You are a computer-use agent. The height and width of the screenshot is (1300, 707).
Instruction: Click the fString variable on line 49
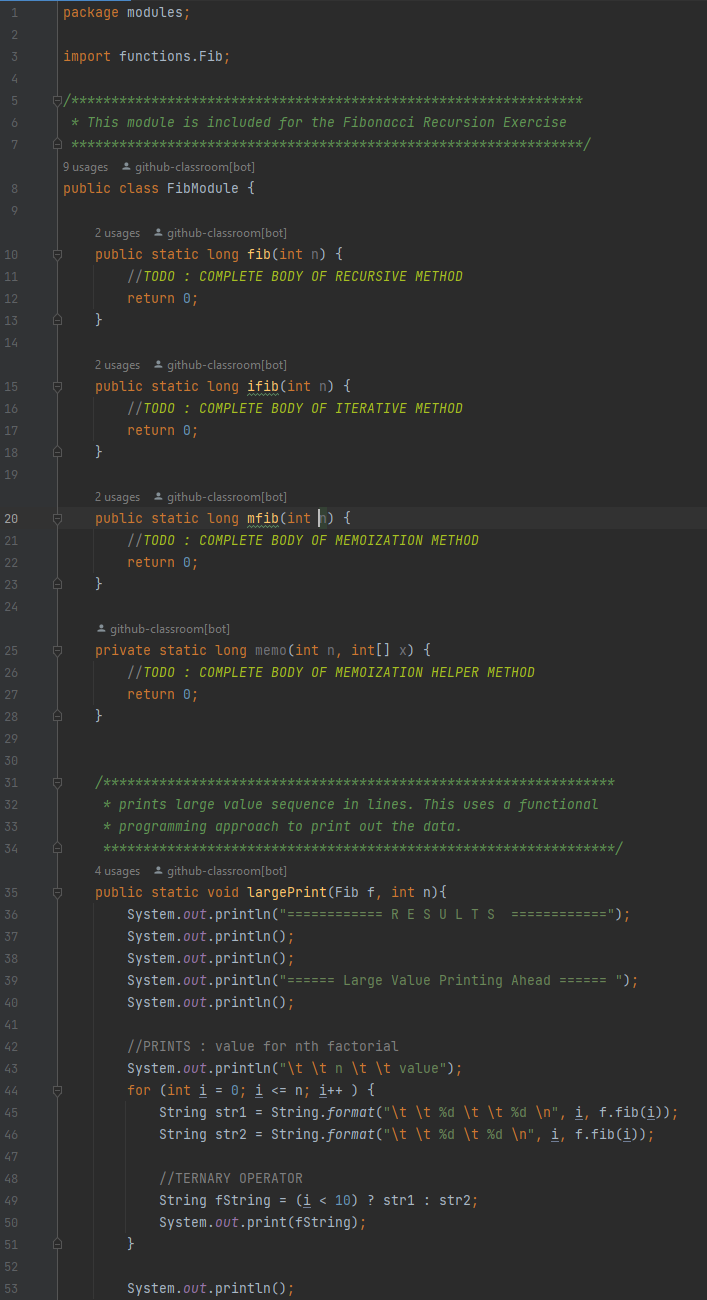coord(243,1200)
